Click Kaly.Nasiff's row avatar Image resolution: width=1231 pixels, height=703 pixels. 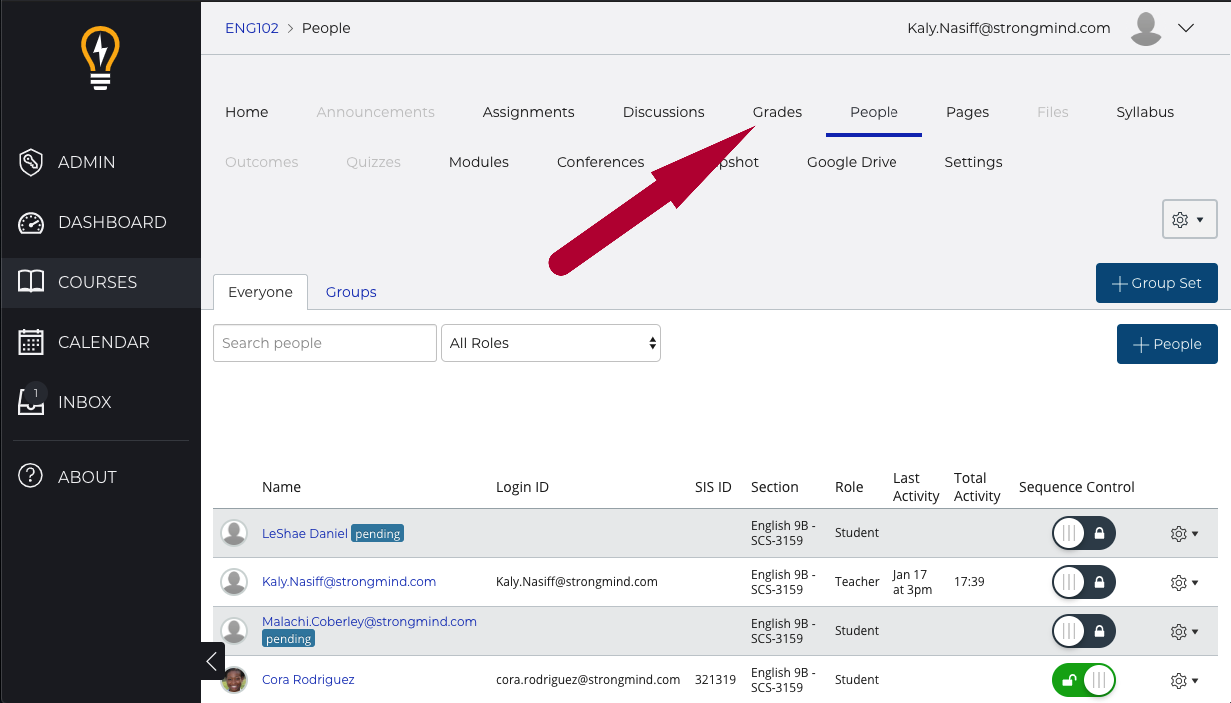(x=234, y=582)
